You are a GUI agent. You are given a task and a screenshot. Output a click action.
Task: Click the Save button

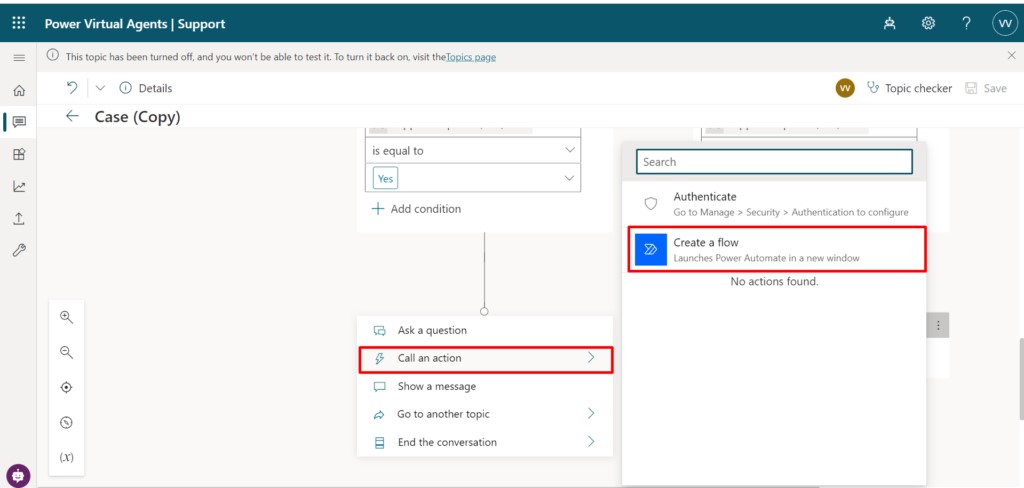pyautogui.click(x=986, y=88)
